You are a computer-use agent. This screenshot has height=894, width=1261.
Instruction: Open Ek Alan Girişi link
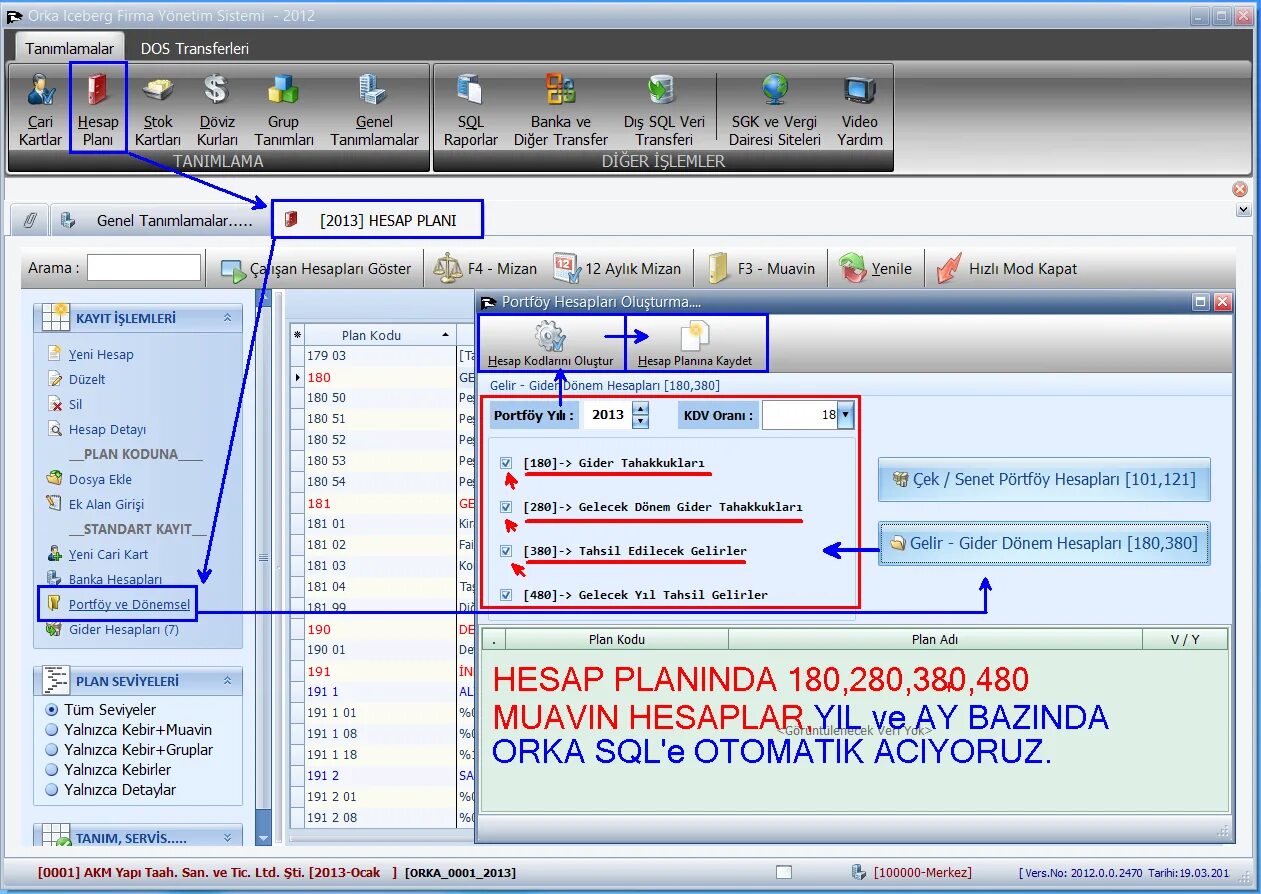click(x=106, y=504)
